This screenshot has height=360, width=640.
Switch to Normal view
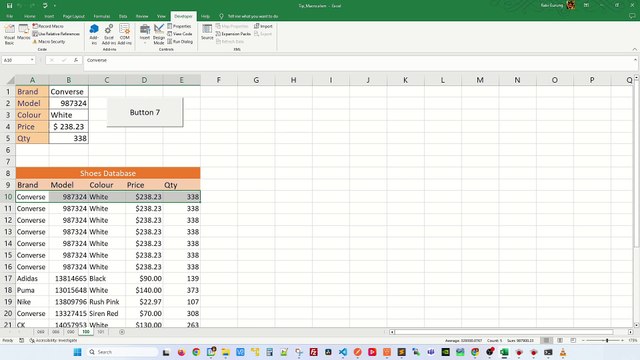click(546, 340)
